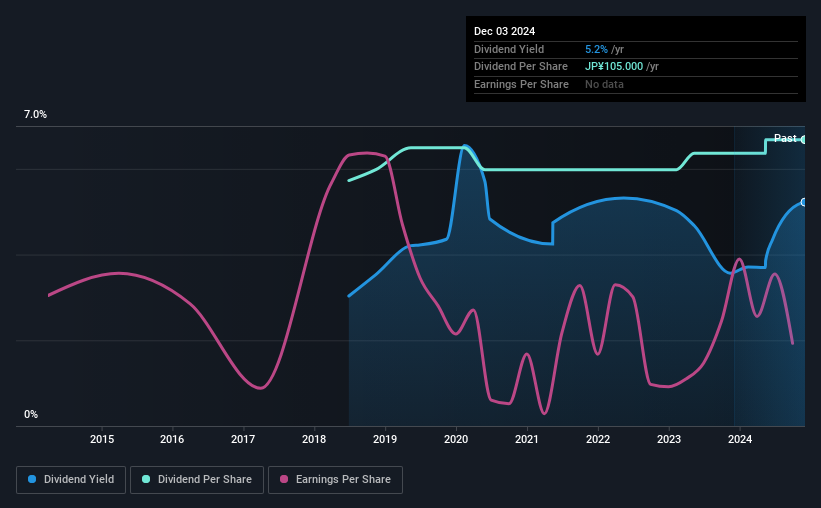Screen dimensions: 821x508
Task: Select the 2022 x-axis year label
Action: tap(598, 439)
